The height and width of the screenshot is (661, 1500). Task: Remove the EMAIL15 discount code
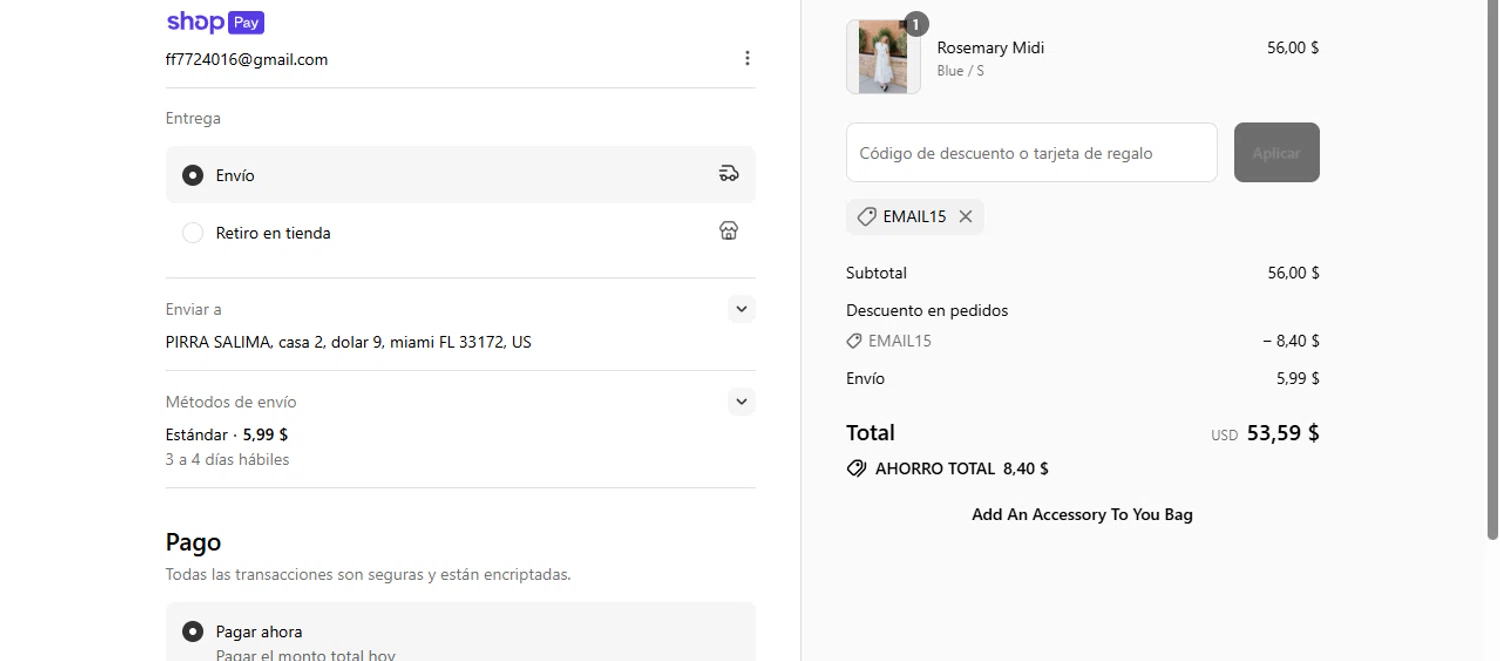coord(965,216)
